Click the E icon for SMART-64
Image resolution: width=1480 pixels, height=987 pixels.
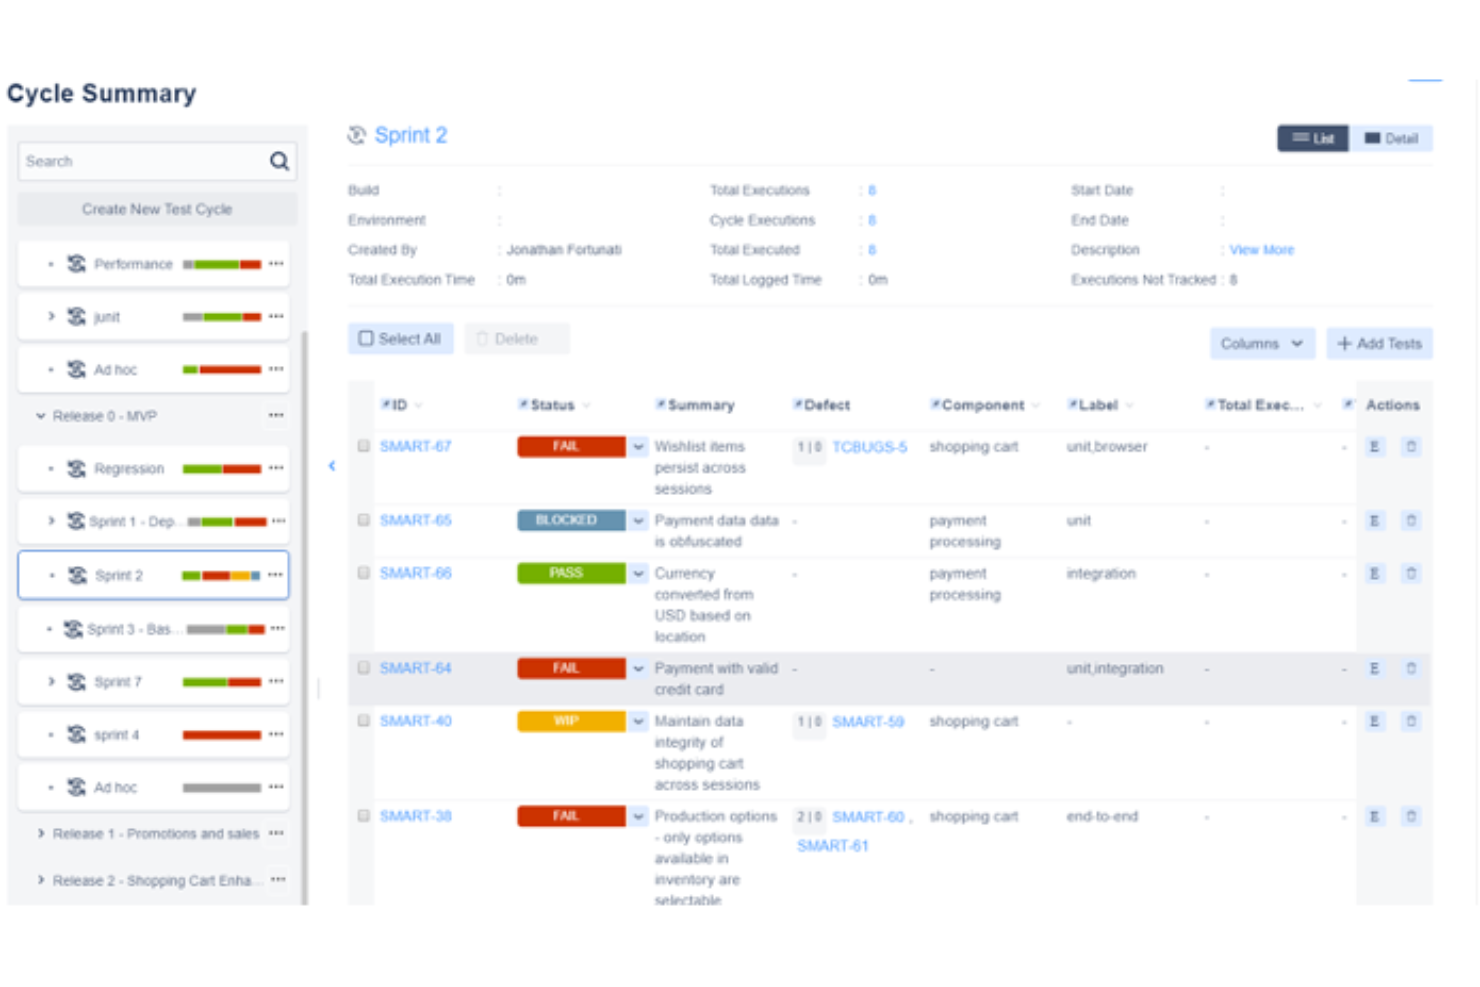tap(1375, 668)
